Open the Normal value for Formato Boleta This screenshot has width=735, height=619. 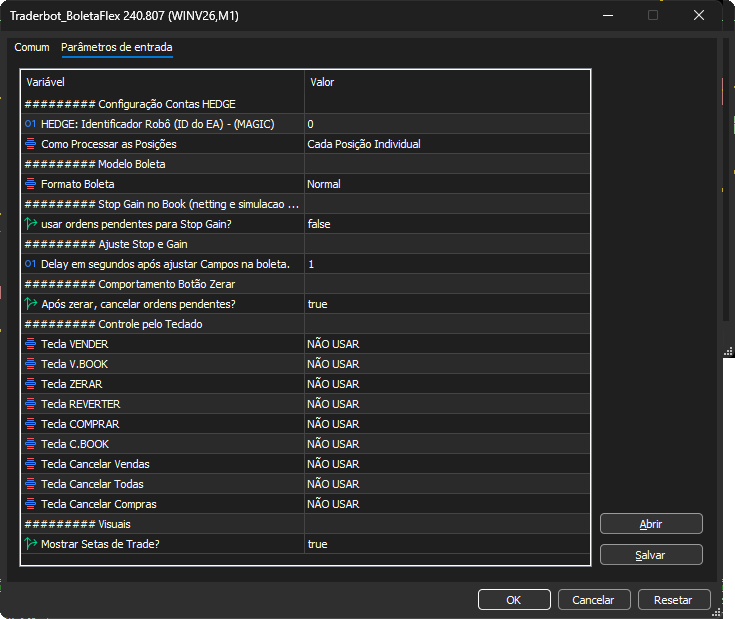447,184
